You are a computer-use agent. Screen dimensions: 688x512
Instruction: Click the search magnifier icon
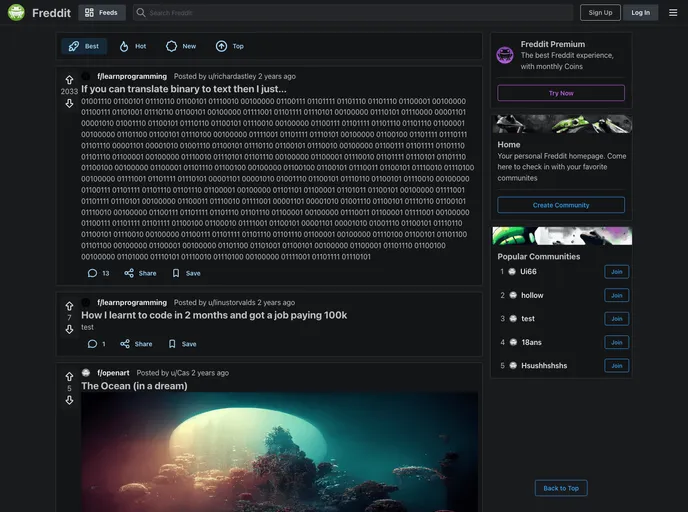point(140,13)
